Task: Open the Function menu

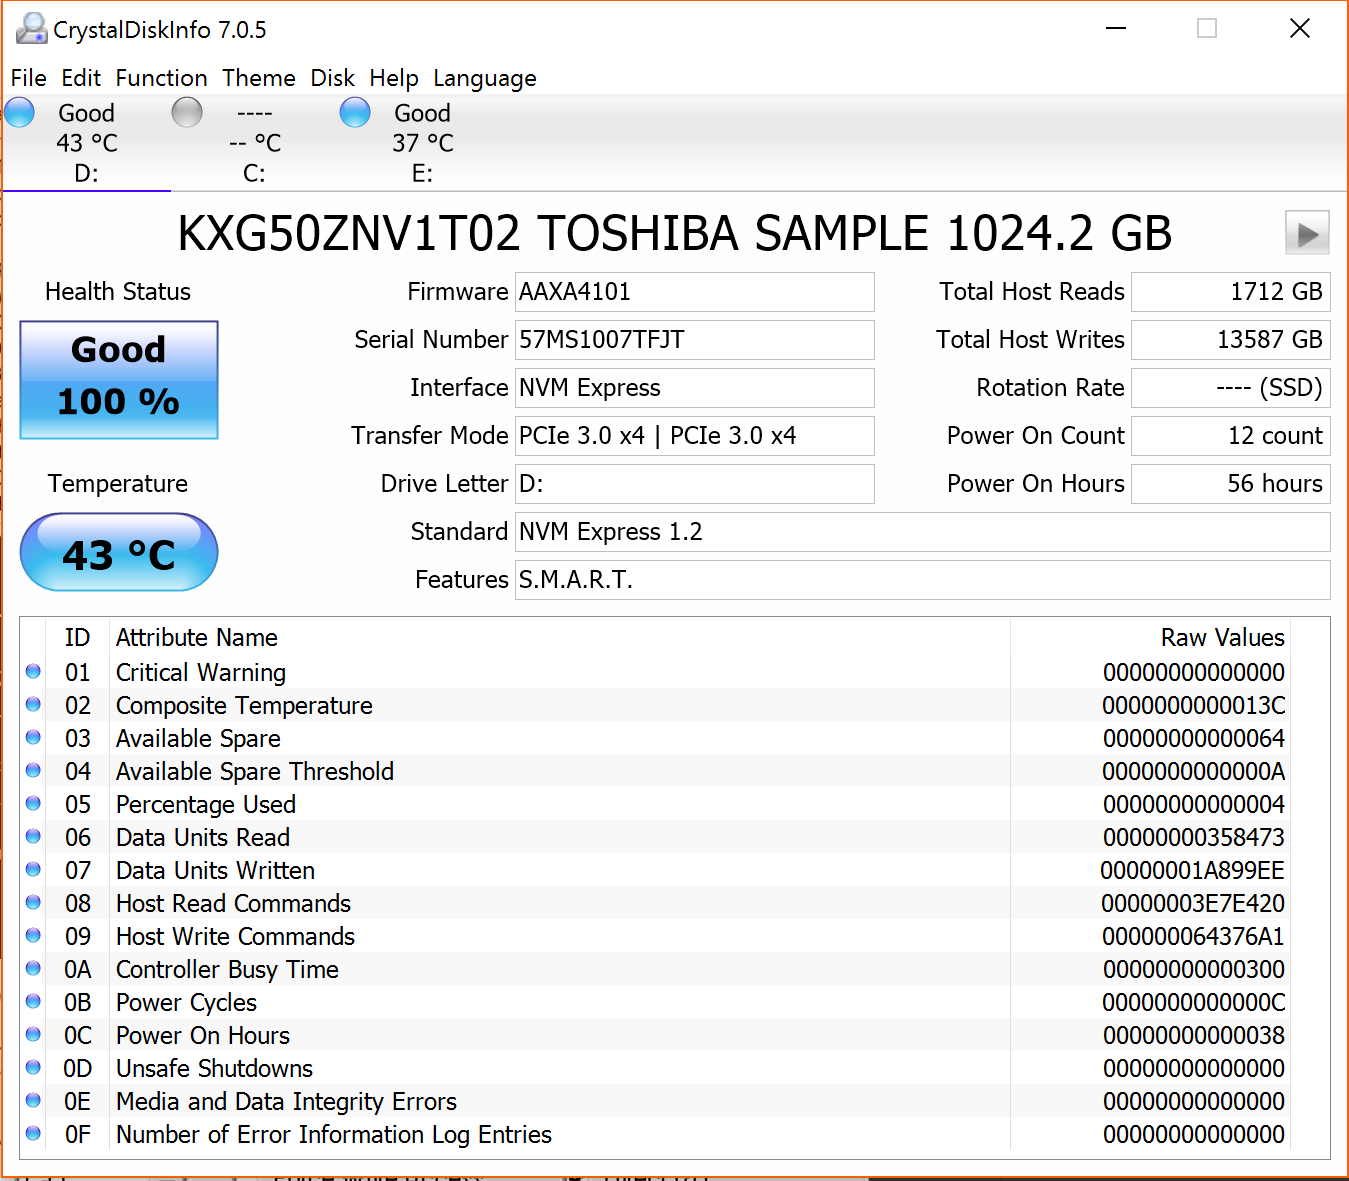Action: [161, 78]
